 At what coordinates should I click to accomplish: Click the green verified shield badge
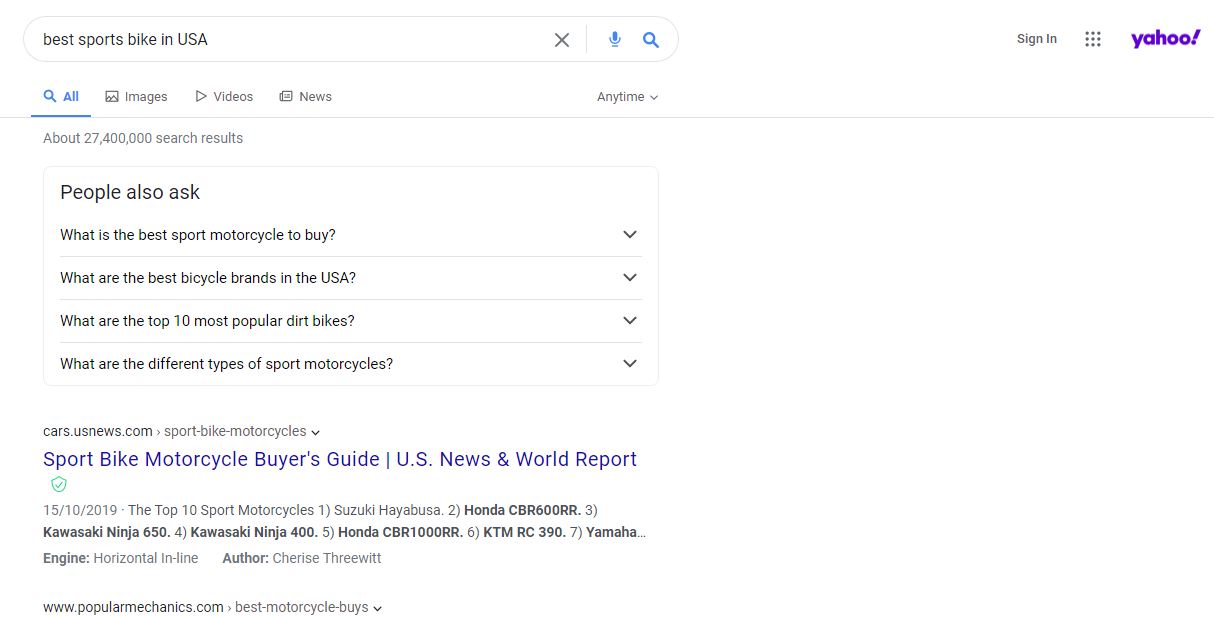[x=59, y=485]
